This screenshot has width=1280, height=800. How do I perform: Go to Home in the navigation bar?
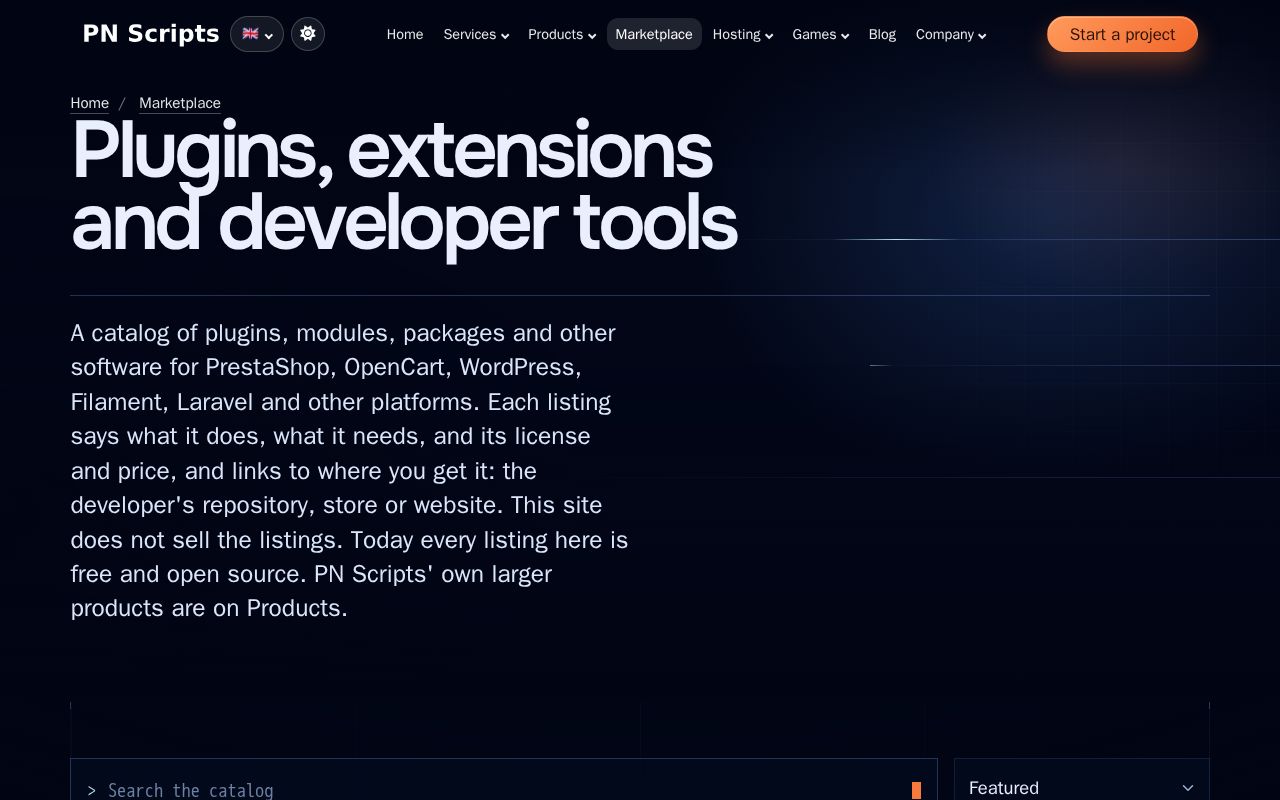pyautogui.click(x=405, y=34)
